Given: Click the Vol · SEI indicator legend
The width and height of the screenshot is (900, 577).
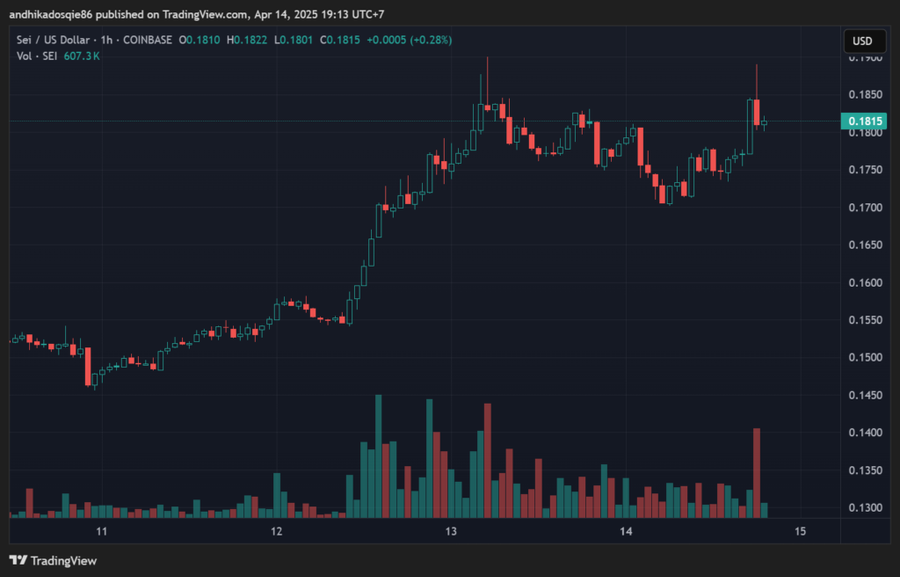Looking at the screenshot, I should click(37, 56).
